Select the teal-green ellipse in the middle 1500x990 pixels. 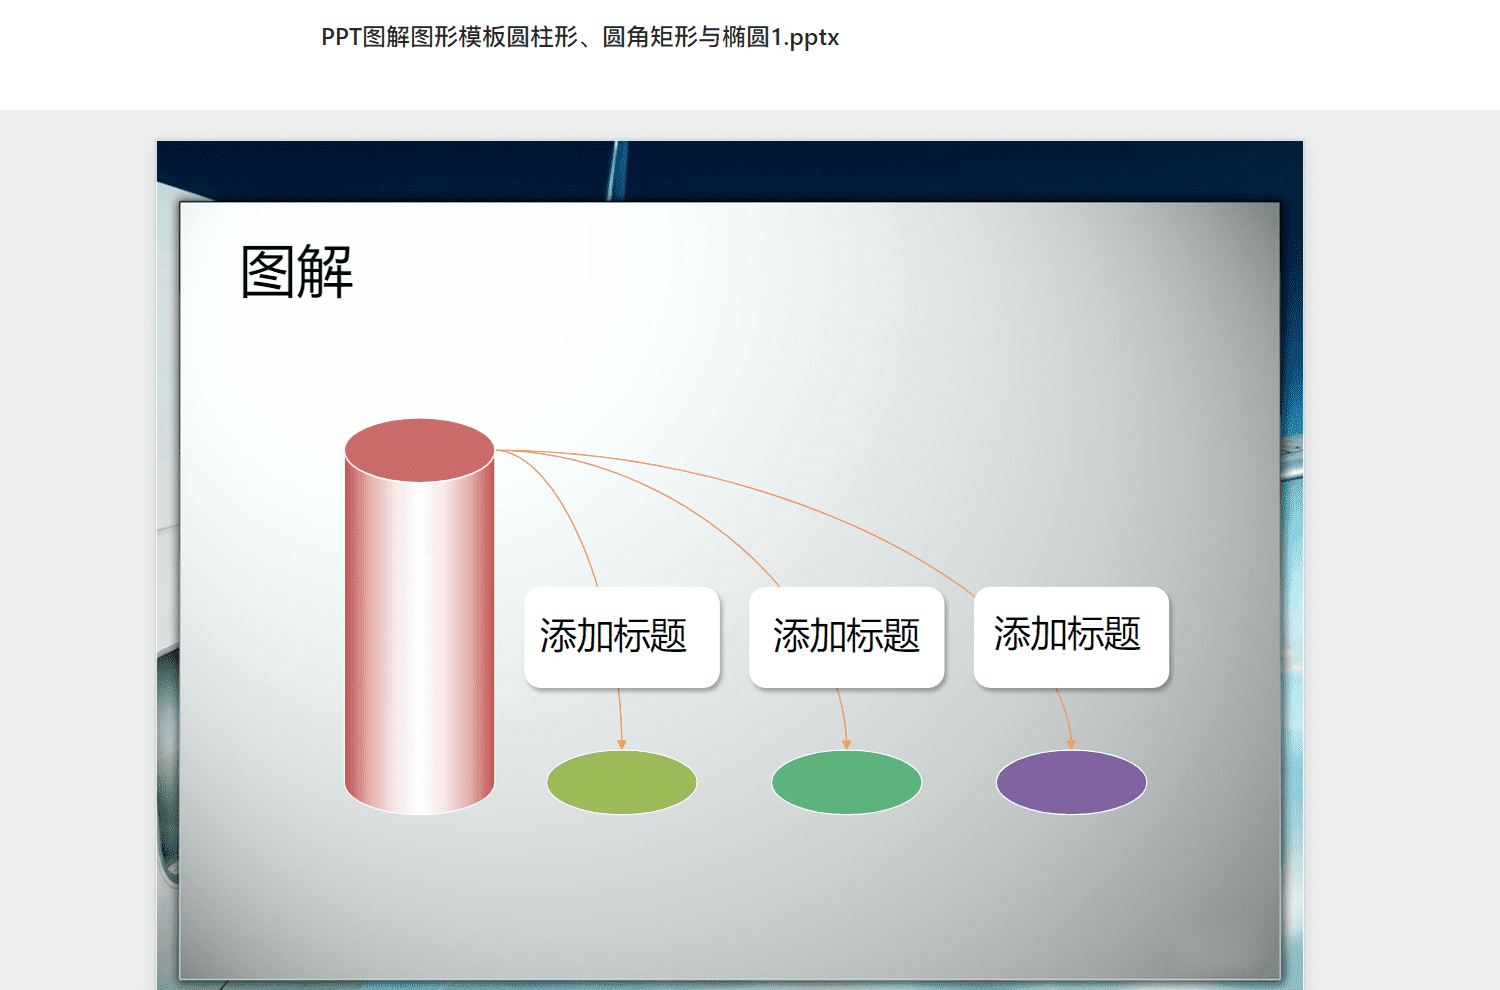pyautogui.click(x=847, y=782)
